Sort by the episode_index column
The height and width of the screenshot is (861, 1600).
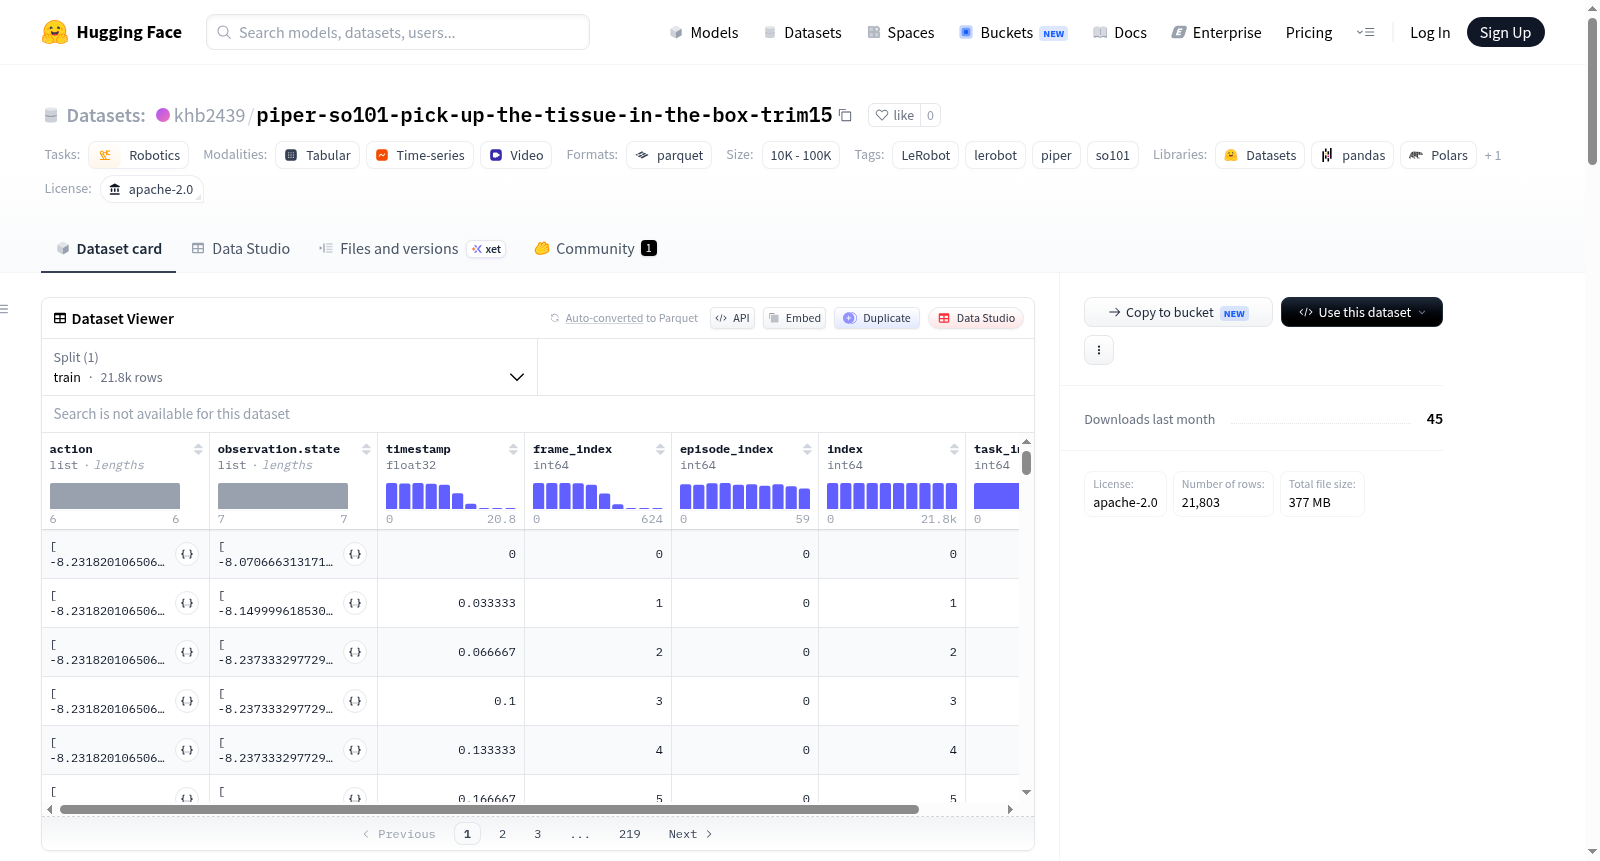pyautogui.click(x=807, y=449)
